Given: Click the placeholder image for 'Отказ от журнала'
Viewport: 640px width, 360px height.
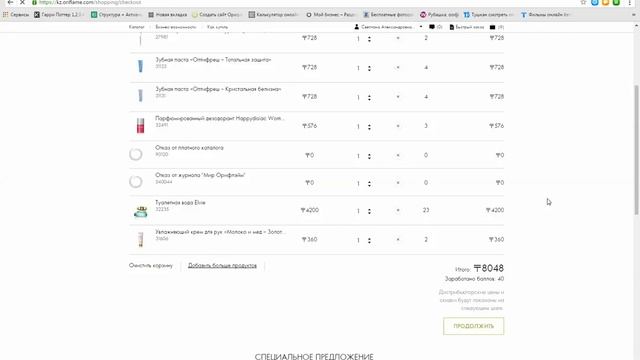Looking at the screenshot, I should tap(136, 182).
